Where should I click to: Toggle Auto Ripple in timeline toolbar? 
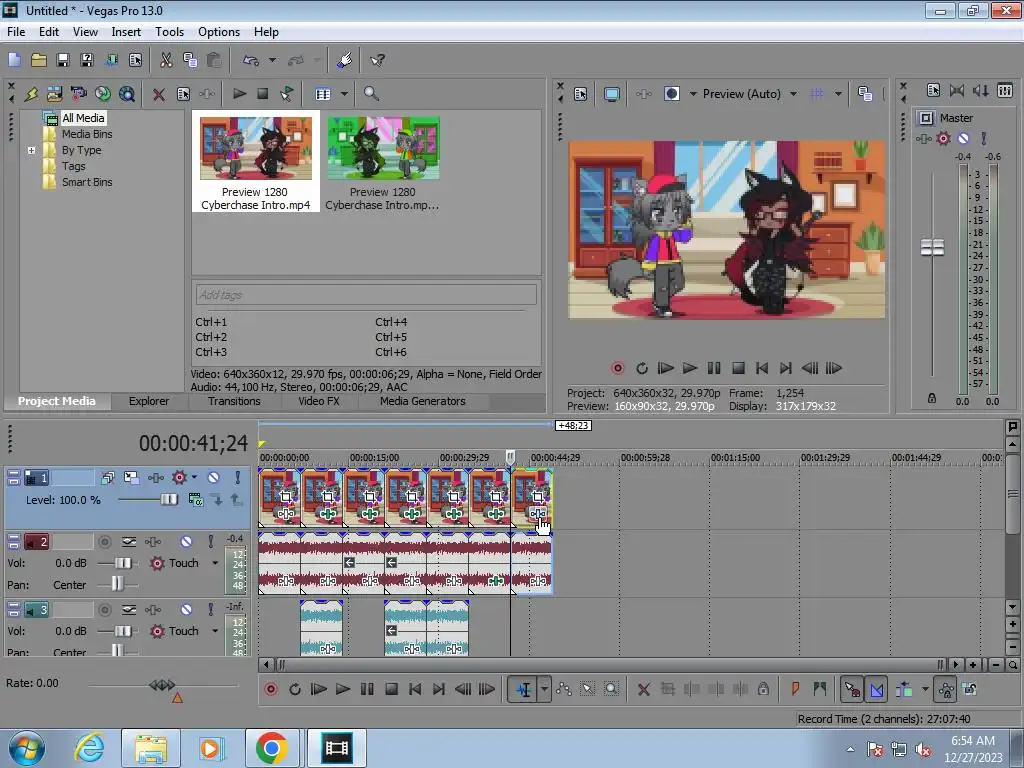pos(904,689)
